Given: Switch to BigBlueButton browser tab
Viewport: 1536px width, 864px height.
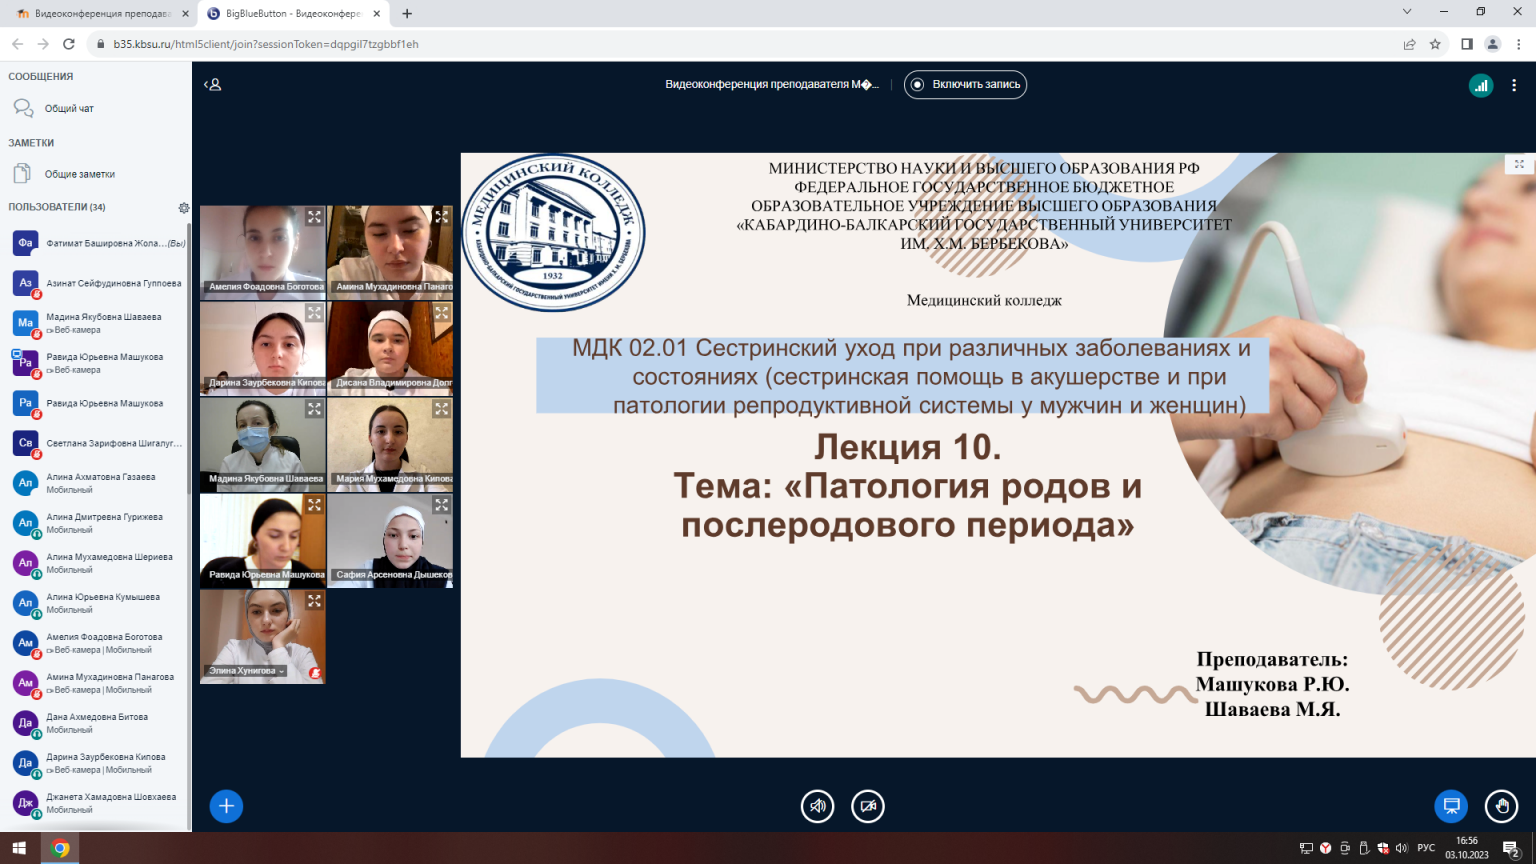Looking at the screenshot, I should 293,14.
